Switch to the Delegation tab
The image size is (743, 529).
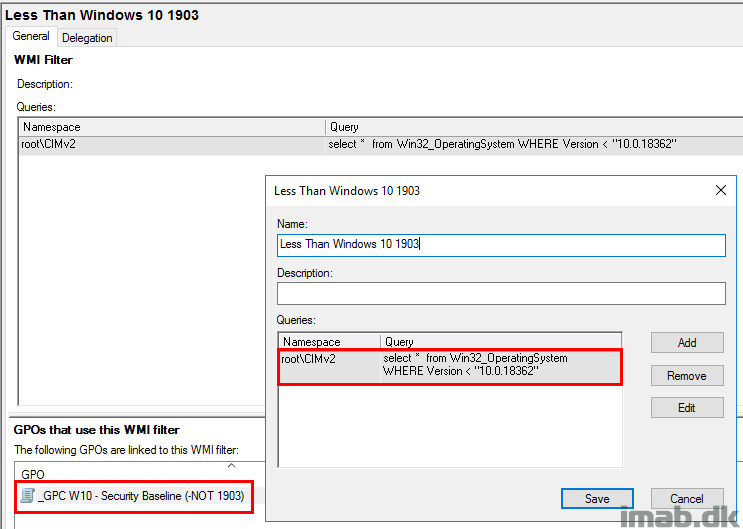(87, 38)
